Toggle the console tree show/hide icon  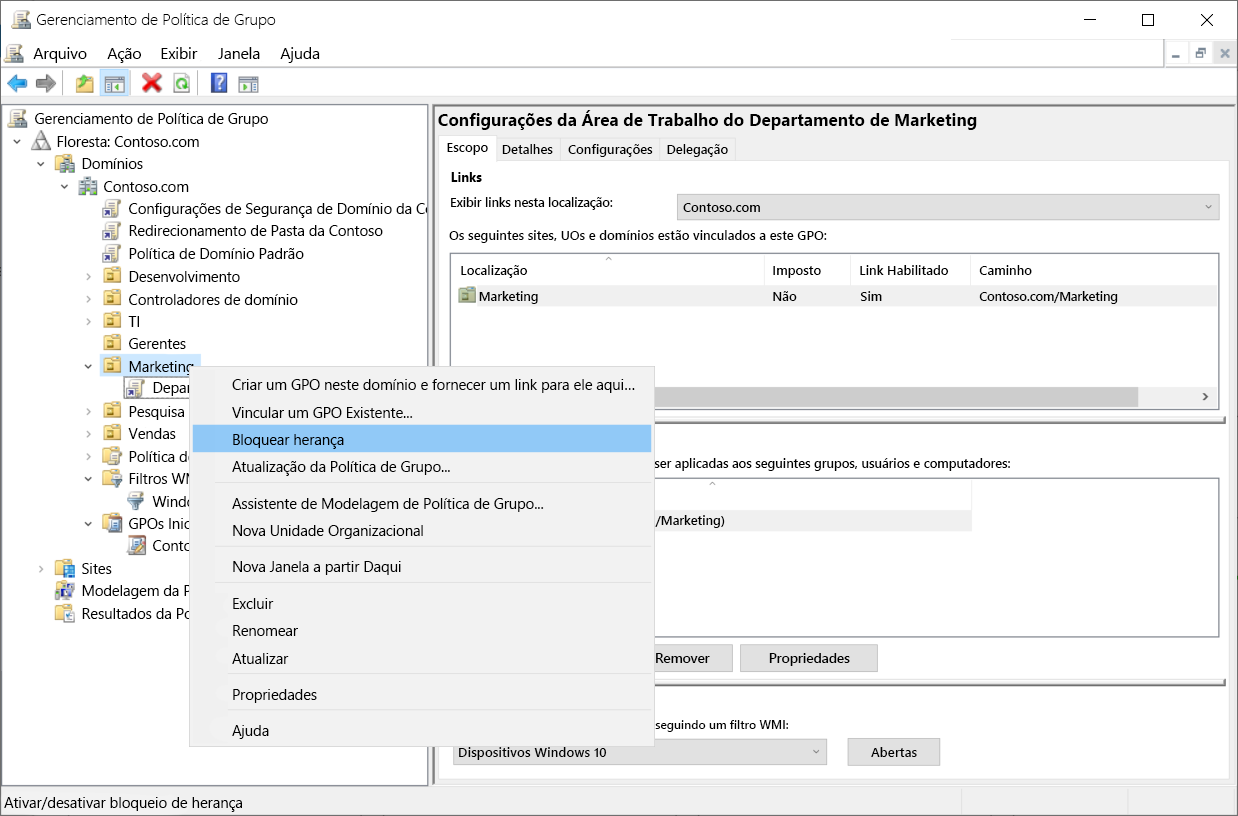(115, 83)
